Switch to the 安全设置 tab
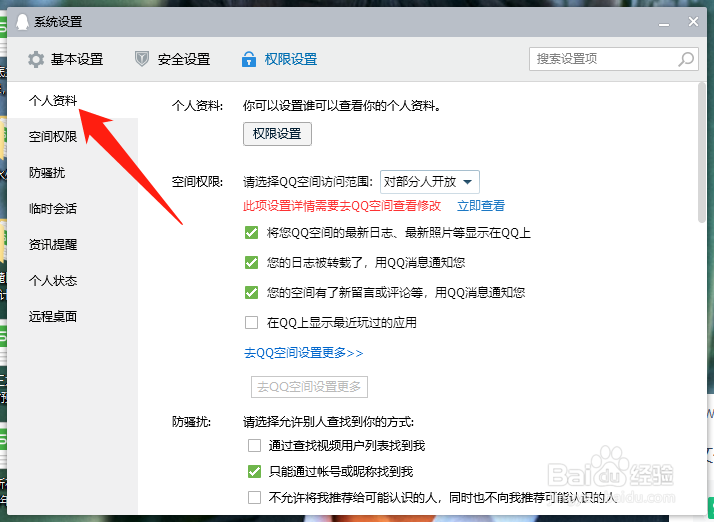 [173, 59]
